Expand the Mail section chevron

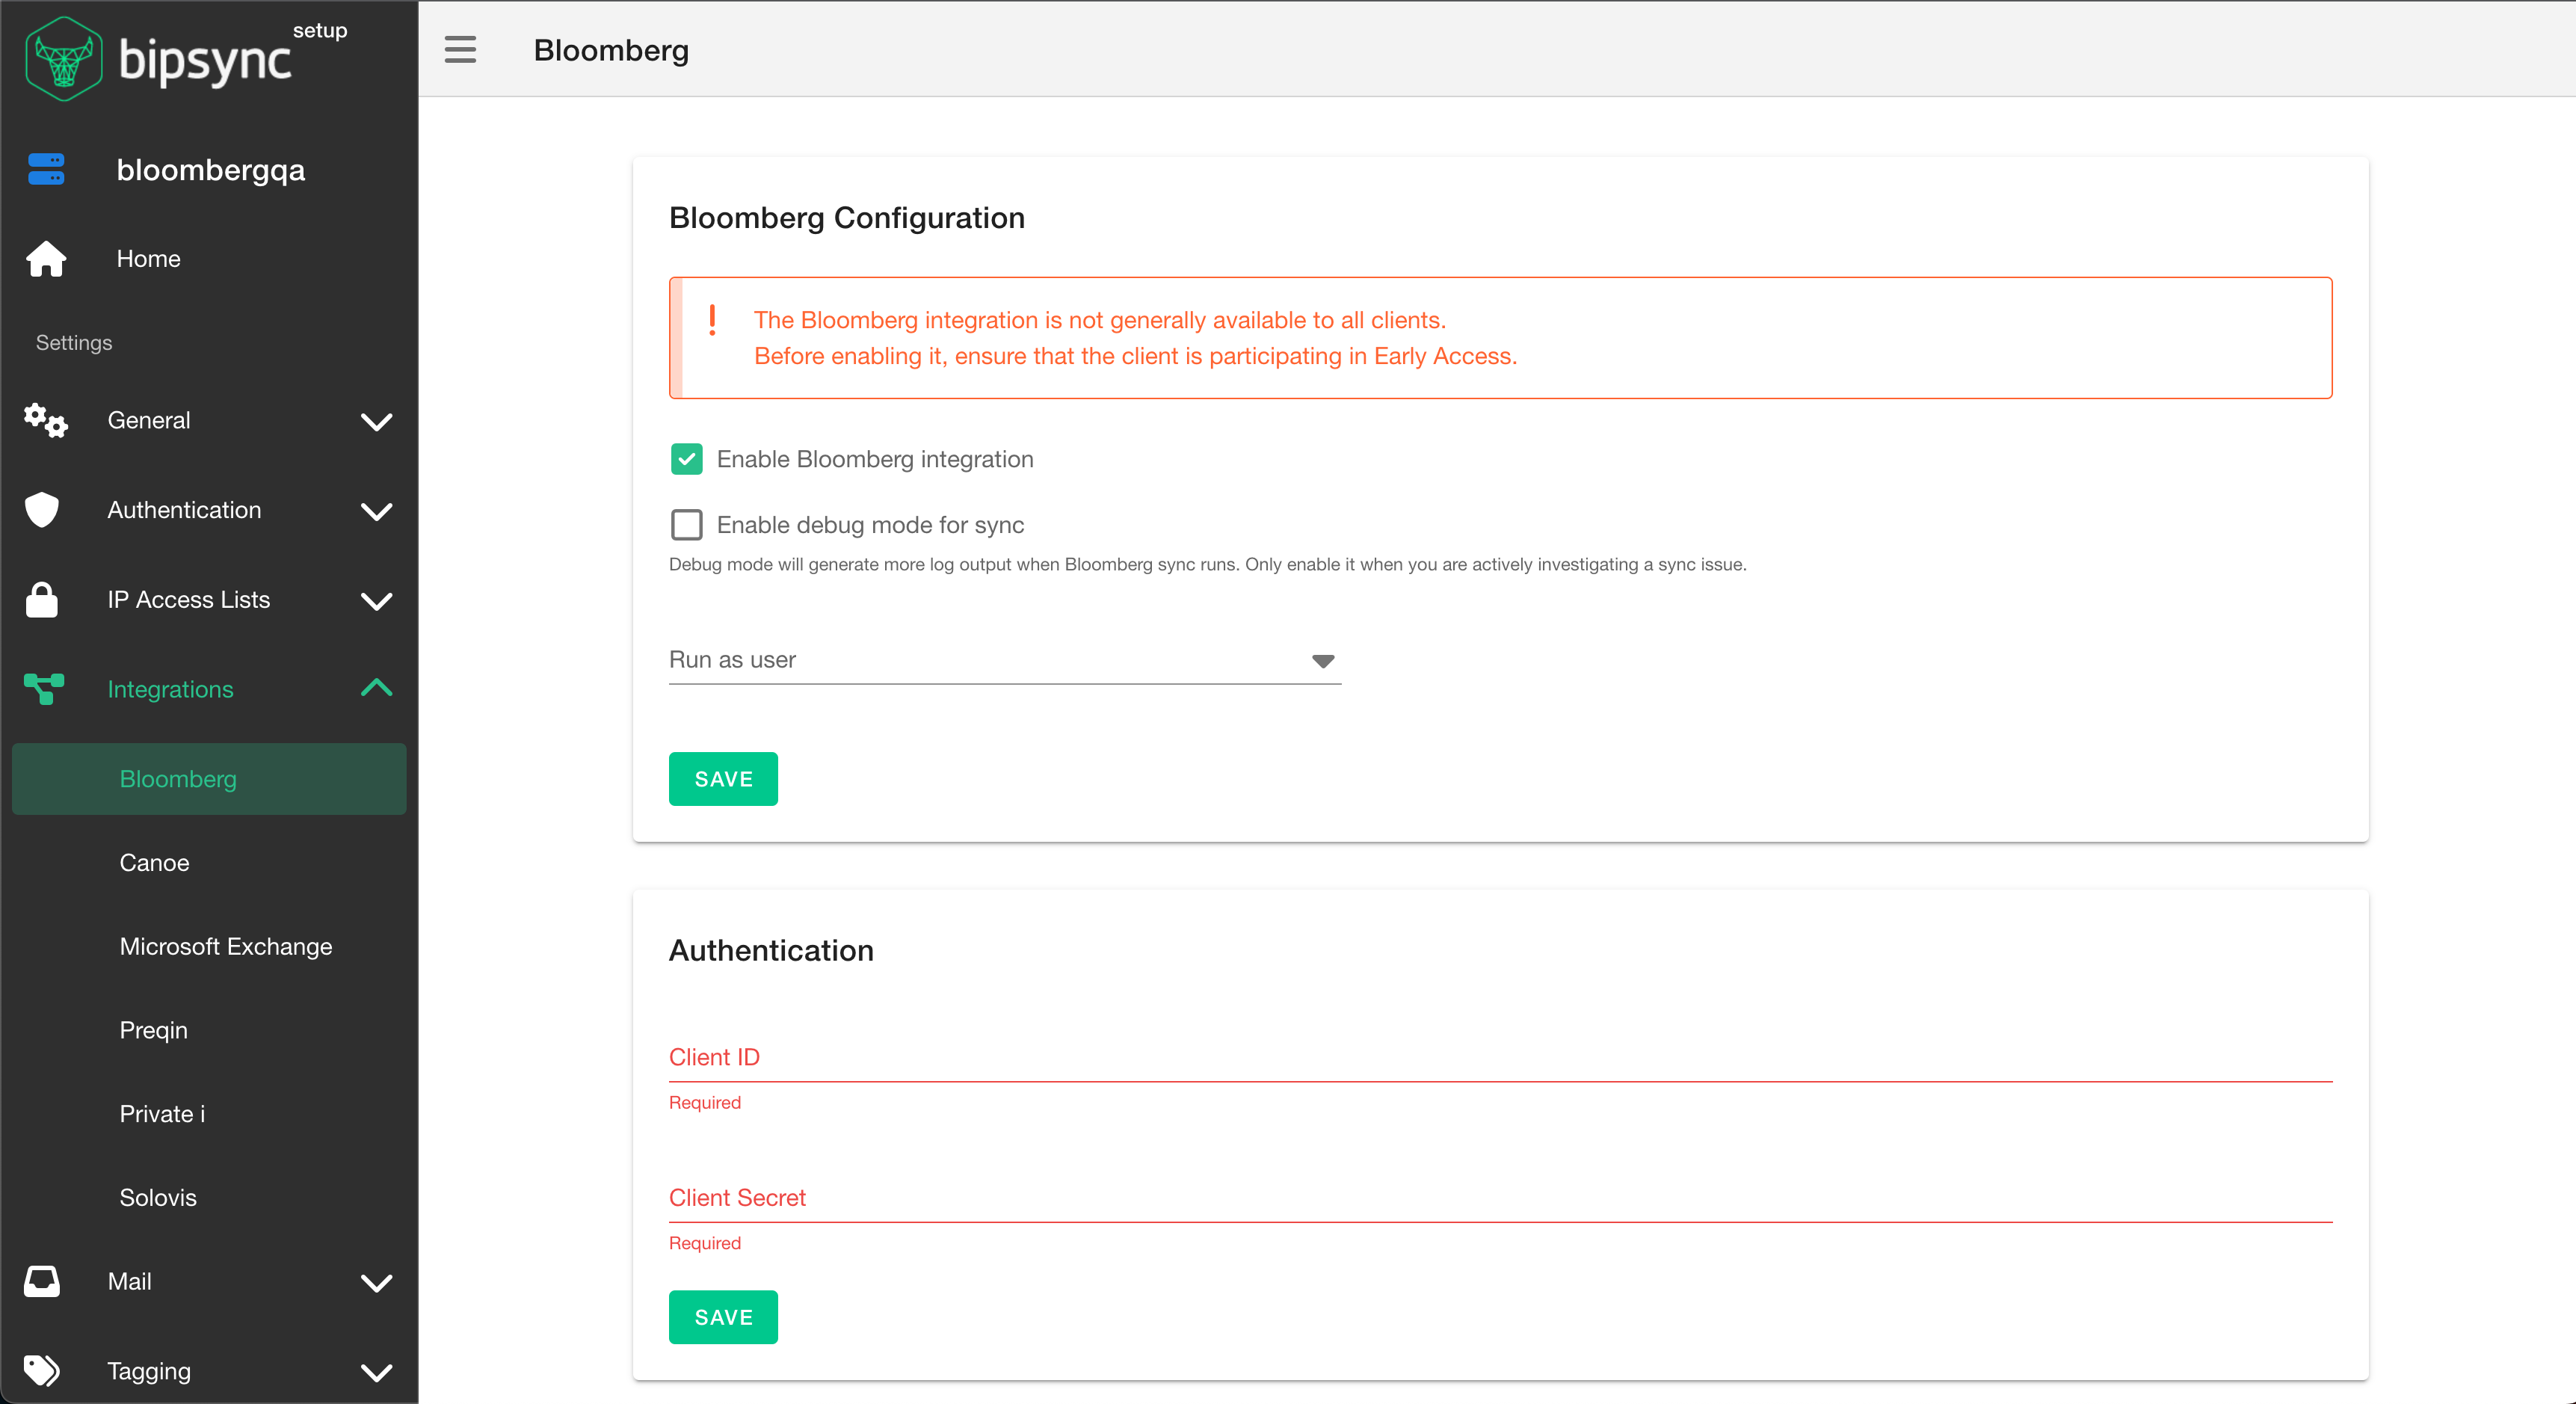click(376, 1282)
